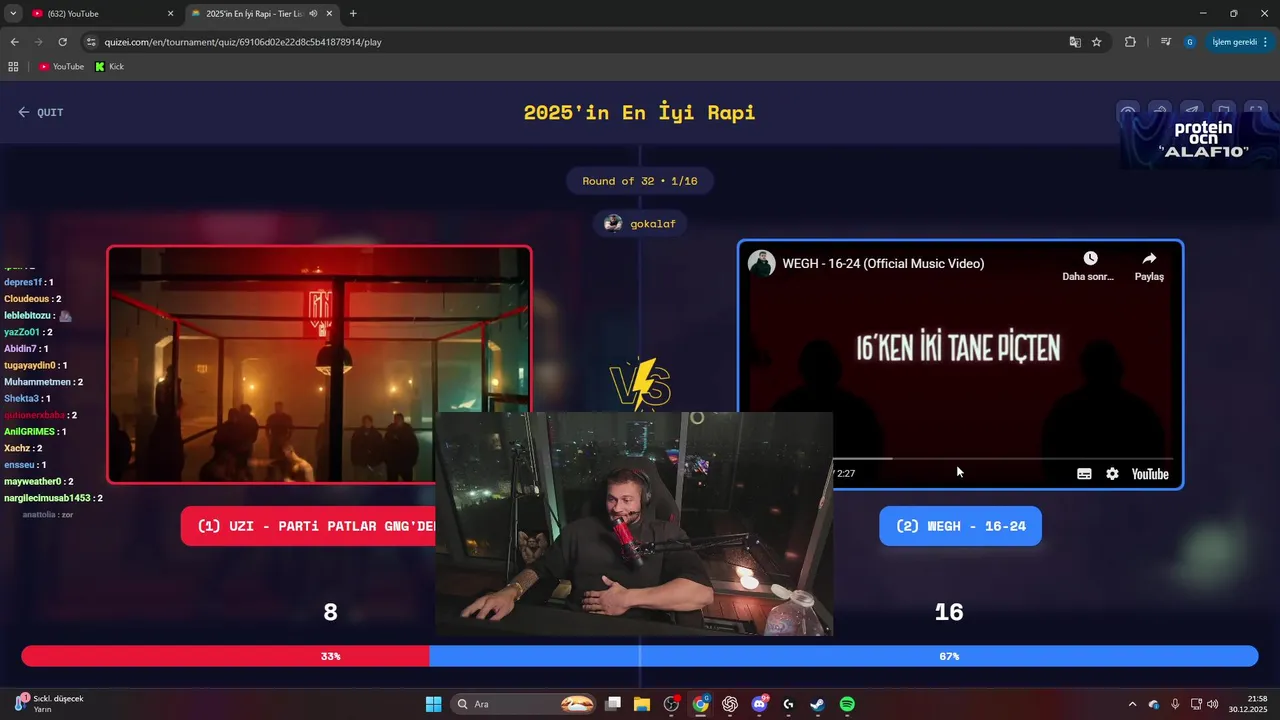Bookmark this page with the star

[1097, 42]
